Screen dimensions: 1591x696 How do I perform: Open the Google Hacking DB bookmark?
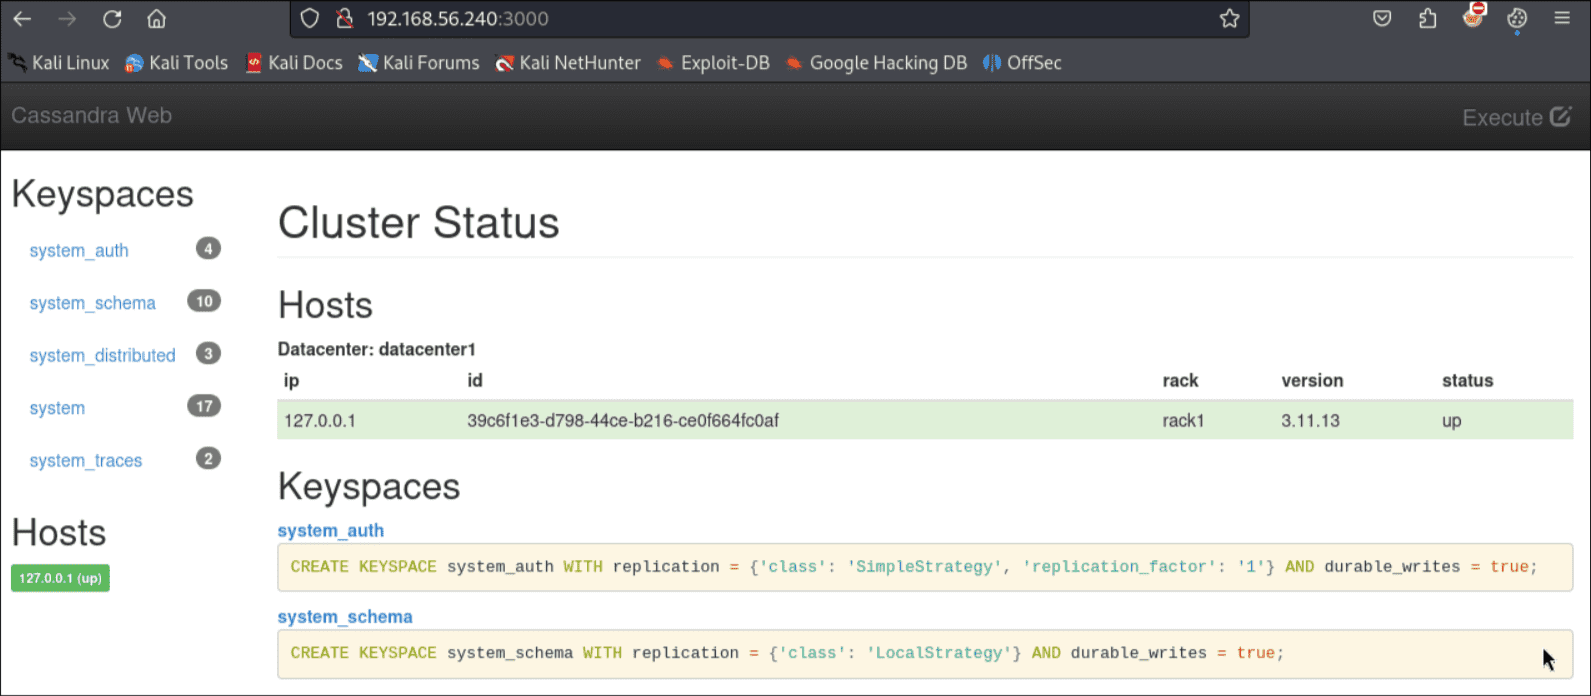pyautogui.click(x=876, y=63)
